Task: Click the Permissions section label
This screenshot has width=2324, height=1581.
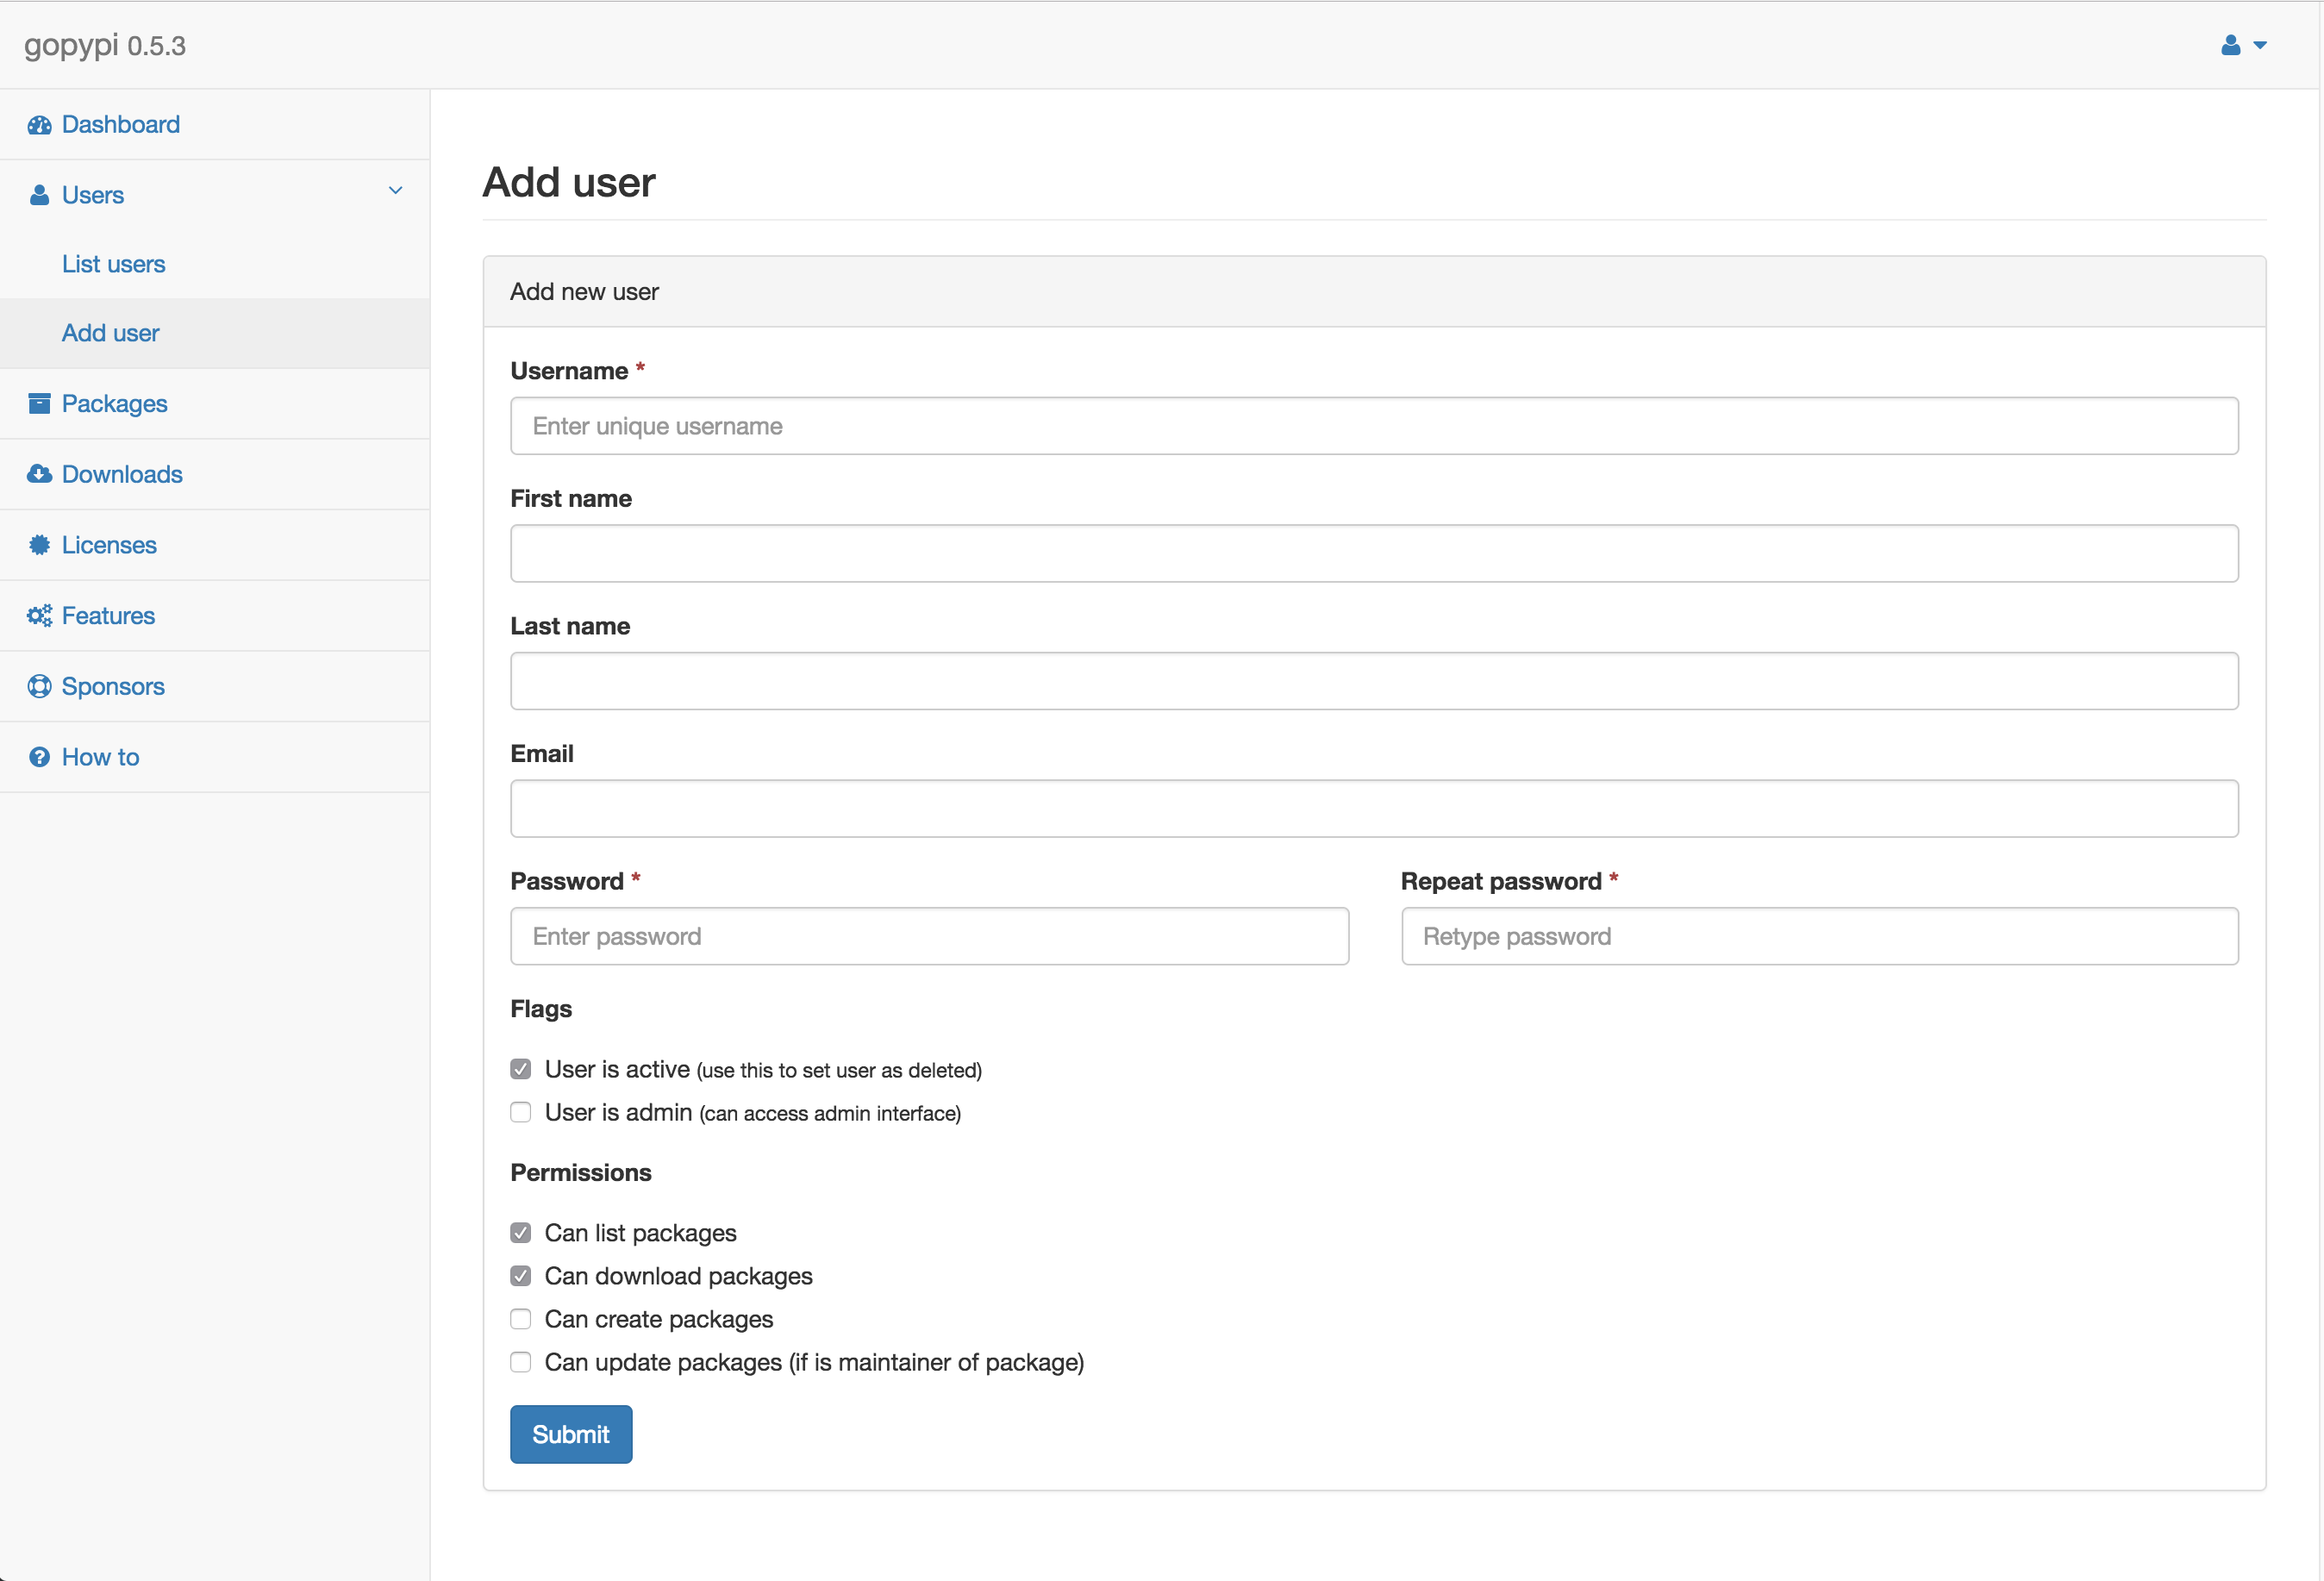Action: [581, 1172]
